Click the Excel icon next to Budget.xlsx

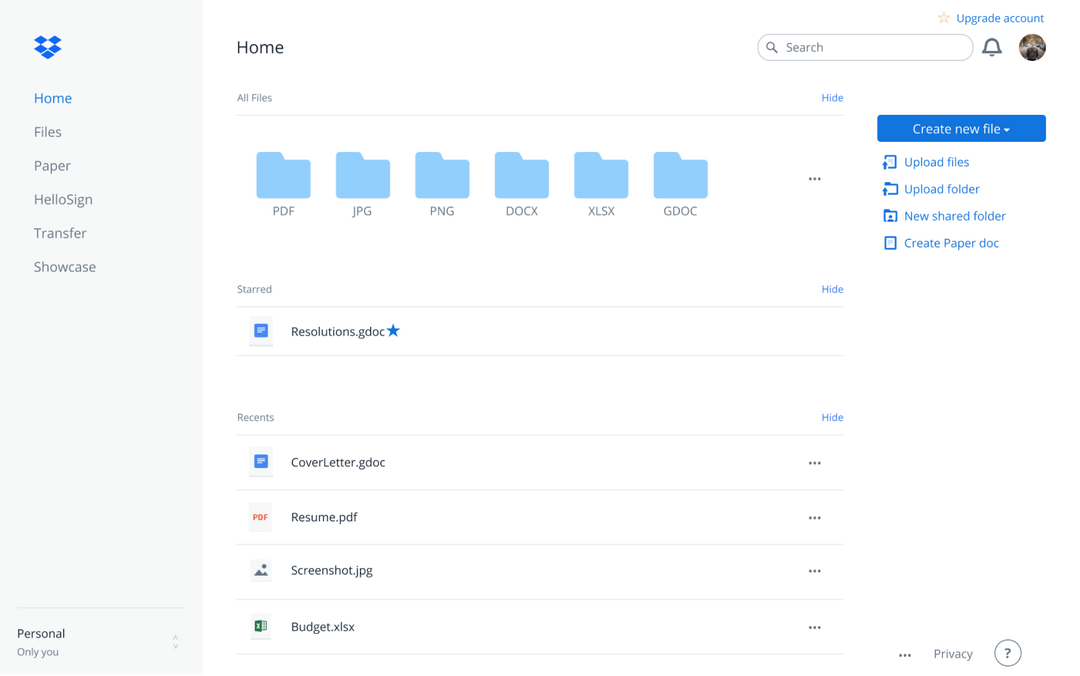260,626
